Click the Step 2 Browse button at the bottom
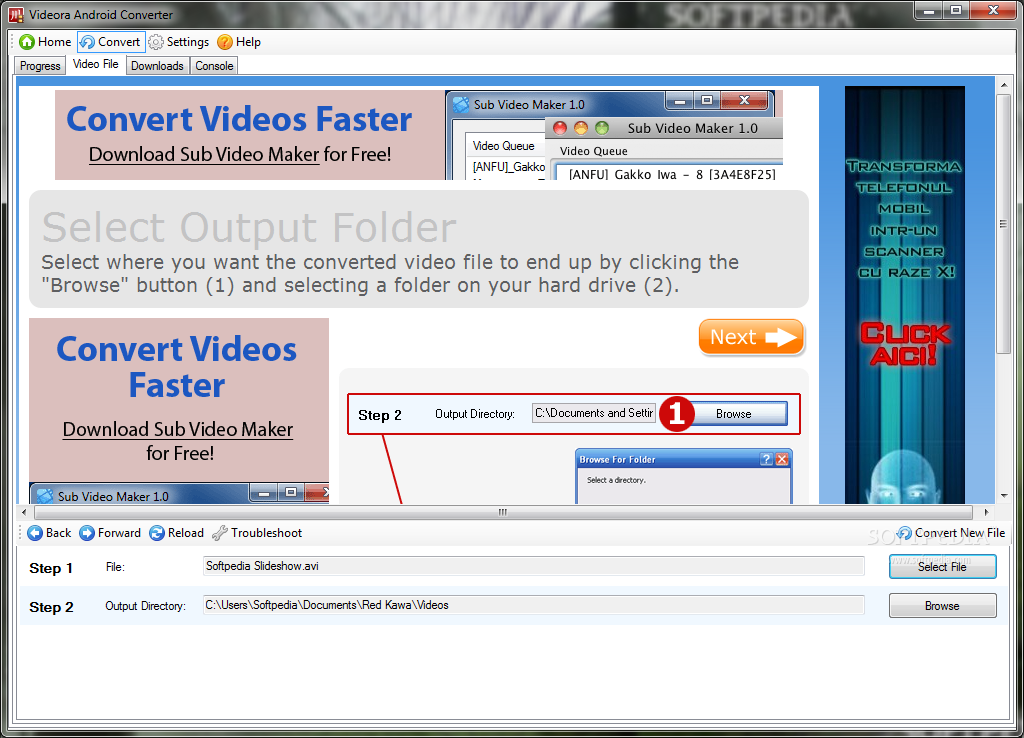Image resolution: width=1024 pixels, height=738 pixels. point(942,605)
